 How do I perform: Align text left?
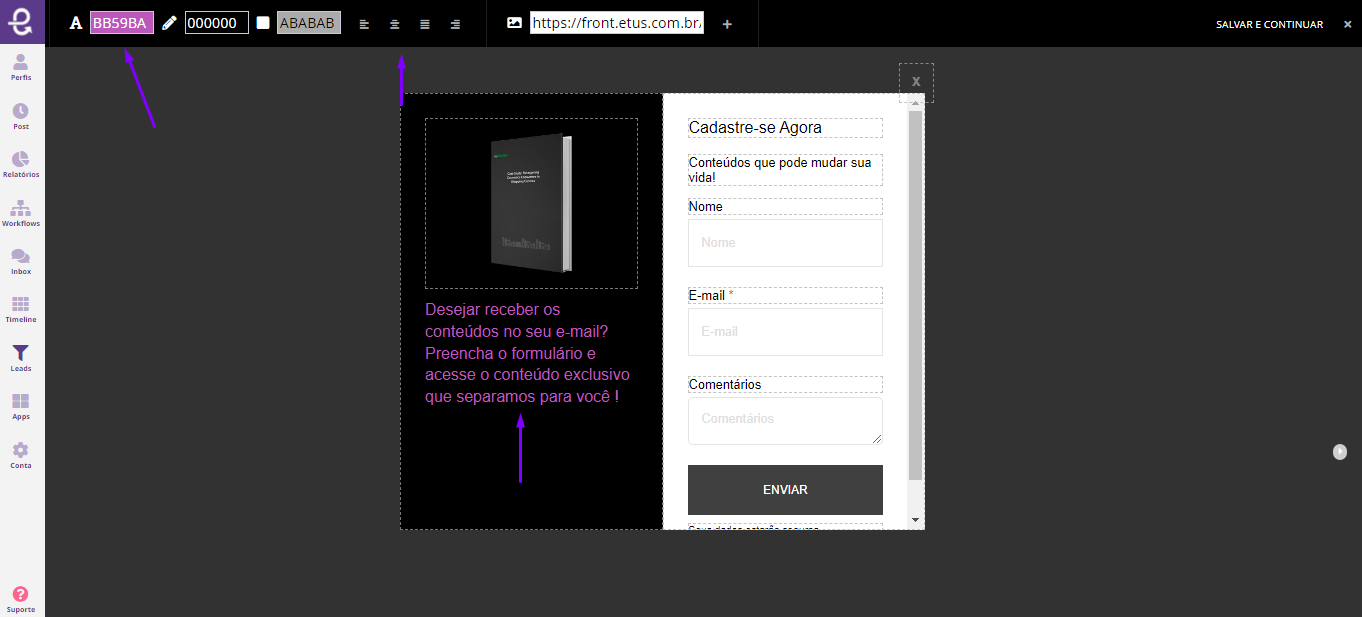click(364, 24)
